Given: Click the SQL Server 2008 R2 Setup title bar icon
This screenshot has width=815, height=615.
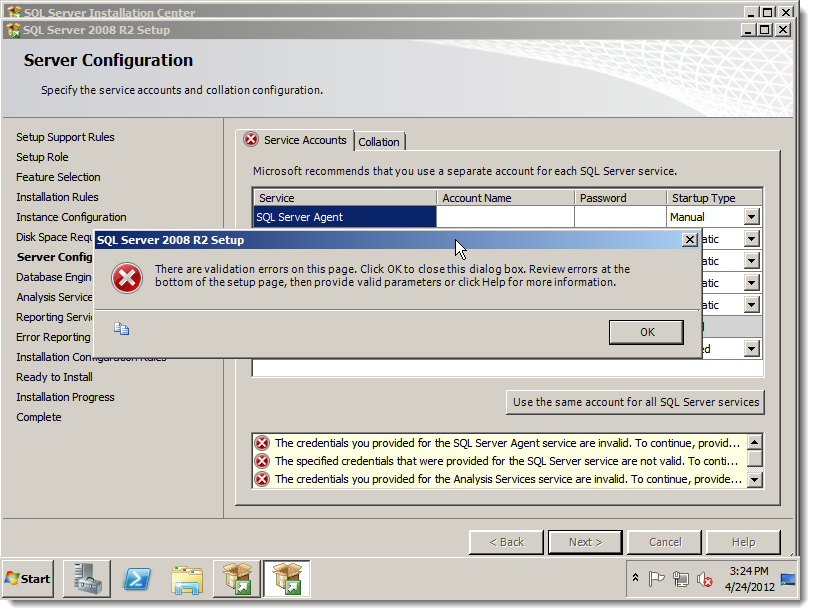Looking at the screenshot, I should click(13, 30).
